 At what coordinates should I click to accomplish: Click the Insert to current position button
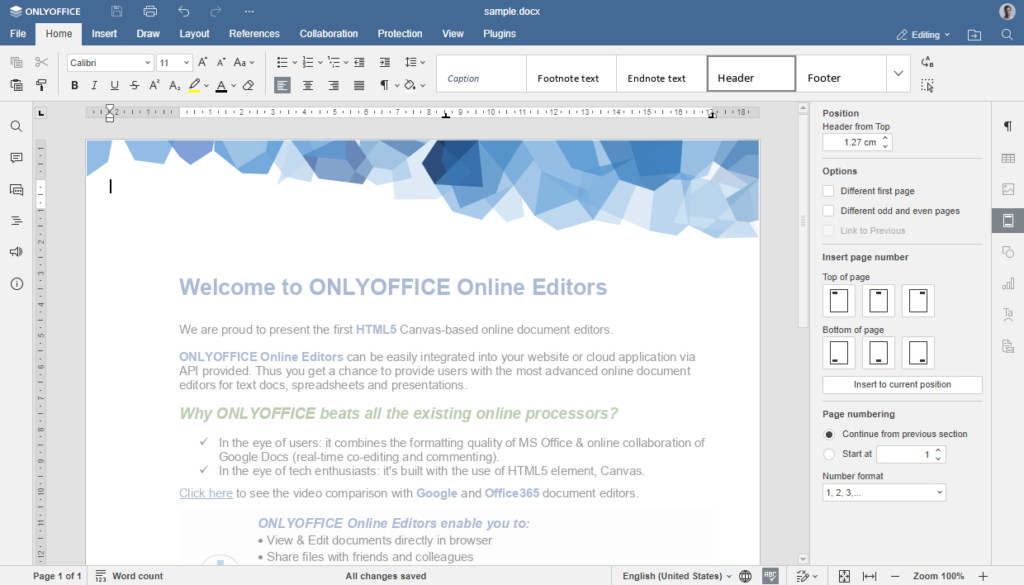(902, 384)
